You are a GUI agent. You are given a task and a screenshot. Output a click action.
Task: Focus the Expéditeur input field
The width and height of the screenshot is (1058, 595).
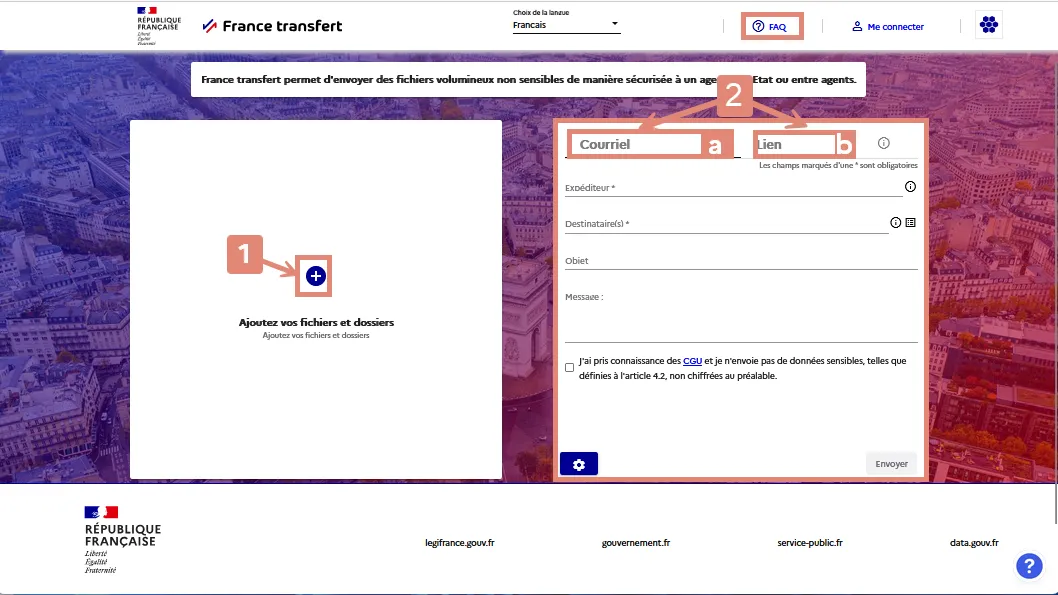pyautogui.click(x=733, y=188)
